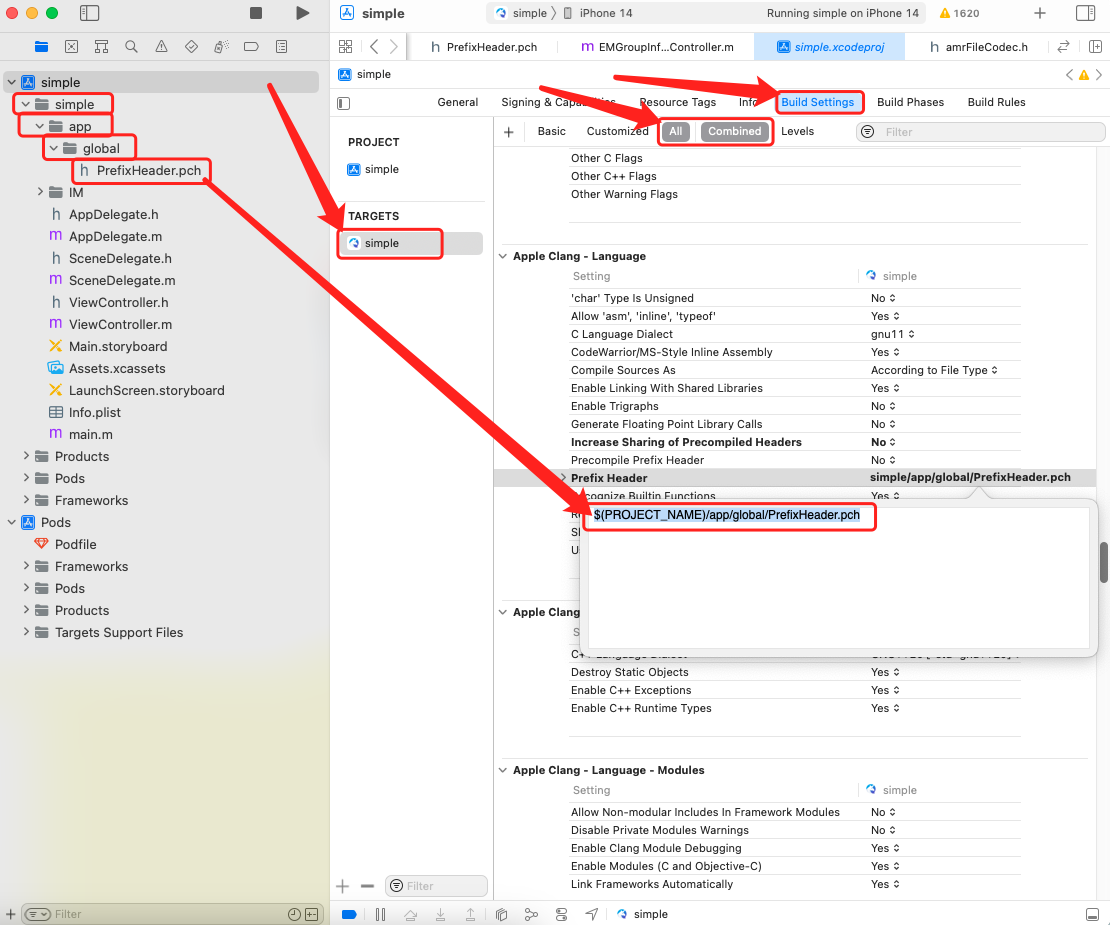Click the Customized settings filter button

click(x=617, y=131)
